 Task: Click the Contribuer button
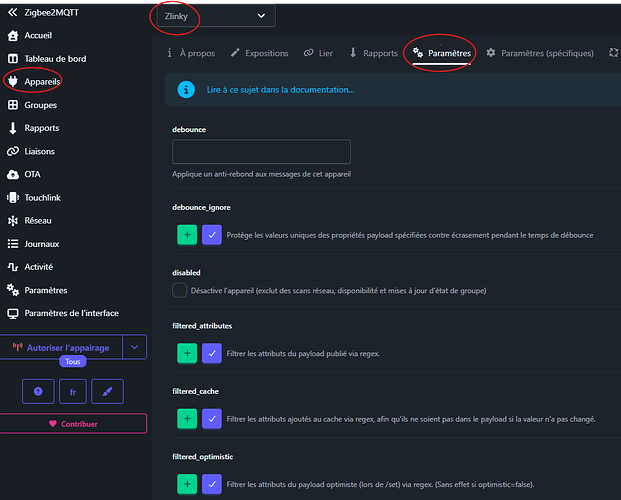(x=73, y=423)
